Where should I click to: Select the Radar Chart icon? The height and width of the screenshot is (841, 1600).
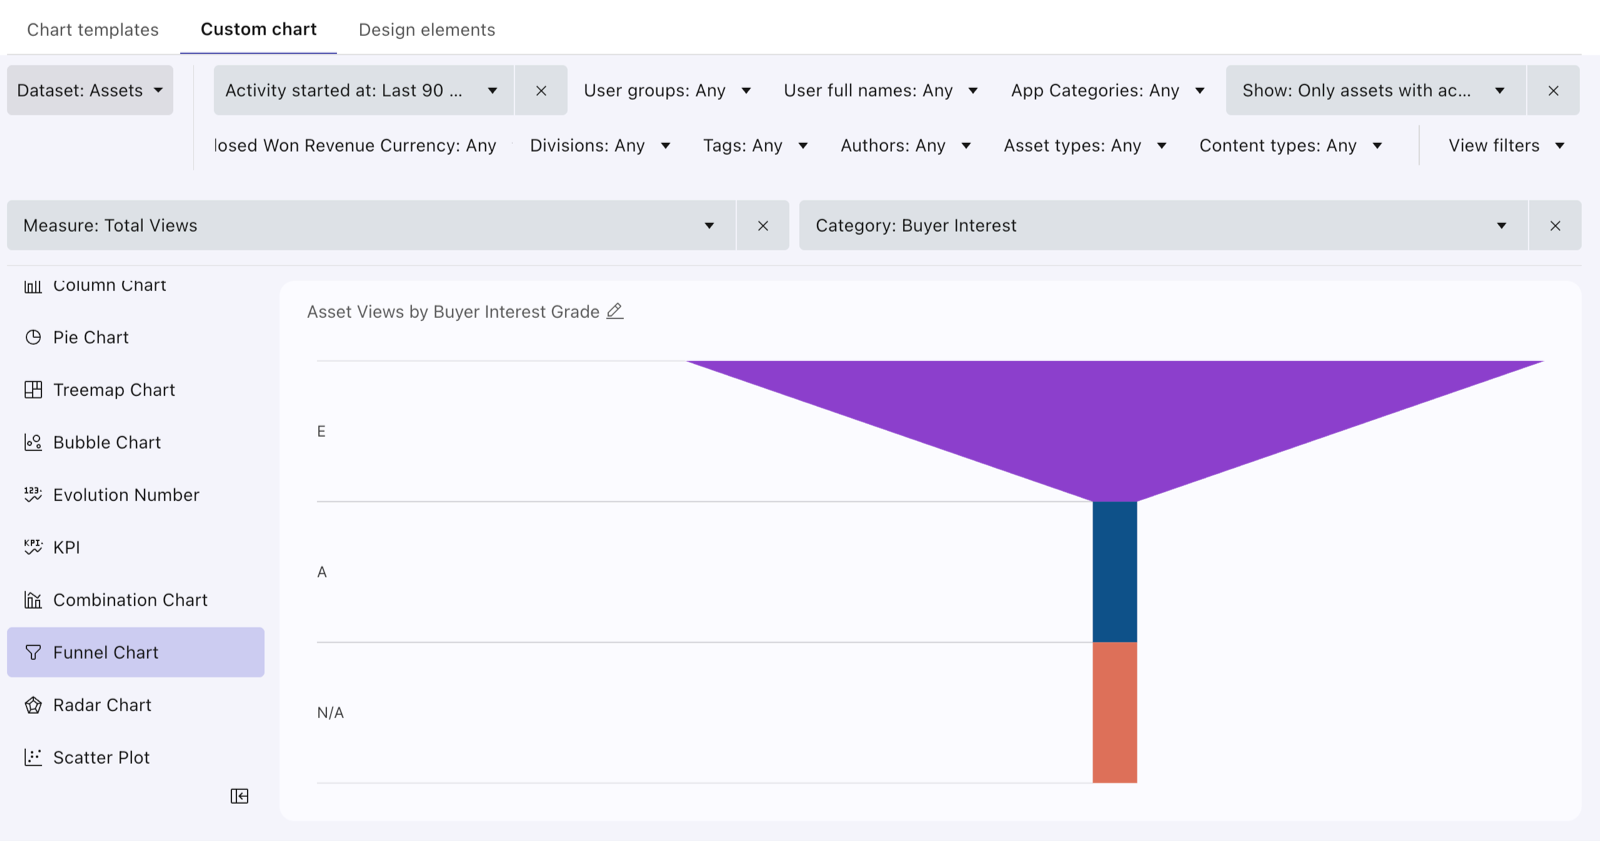click(33, 705)
